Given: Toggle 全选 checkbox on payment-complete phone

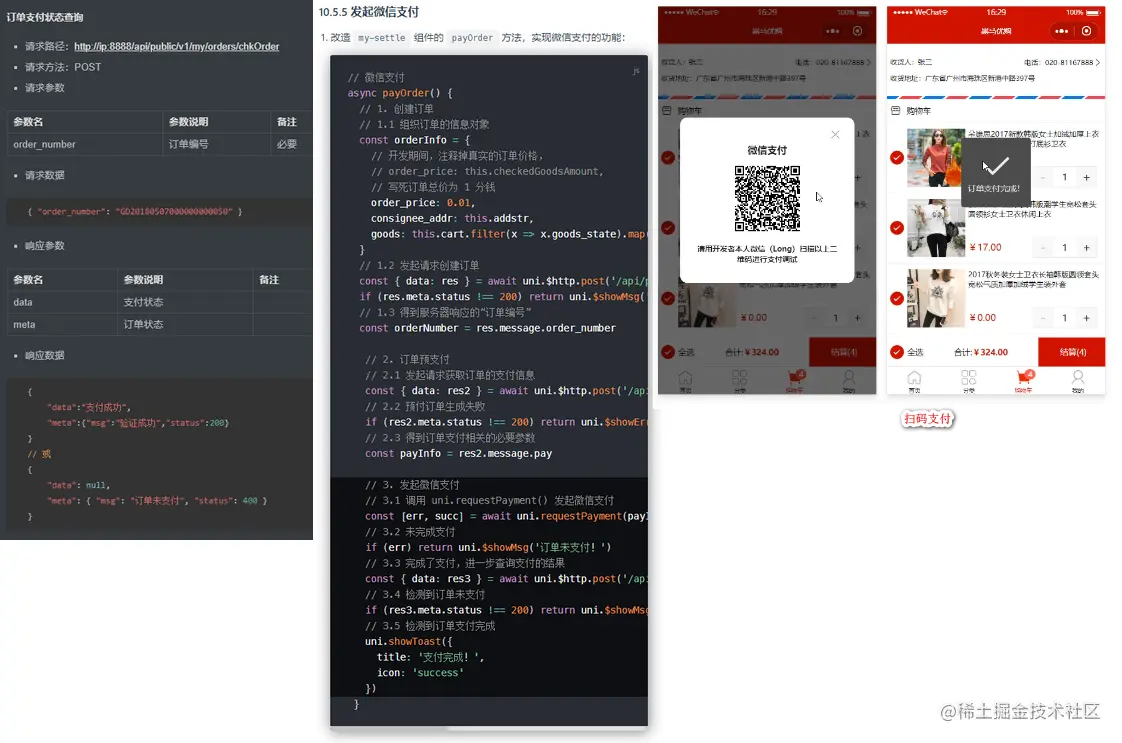Looking at the screenshot, I should coord(897,351).
